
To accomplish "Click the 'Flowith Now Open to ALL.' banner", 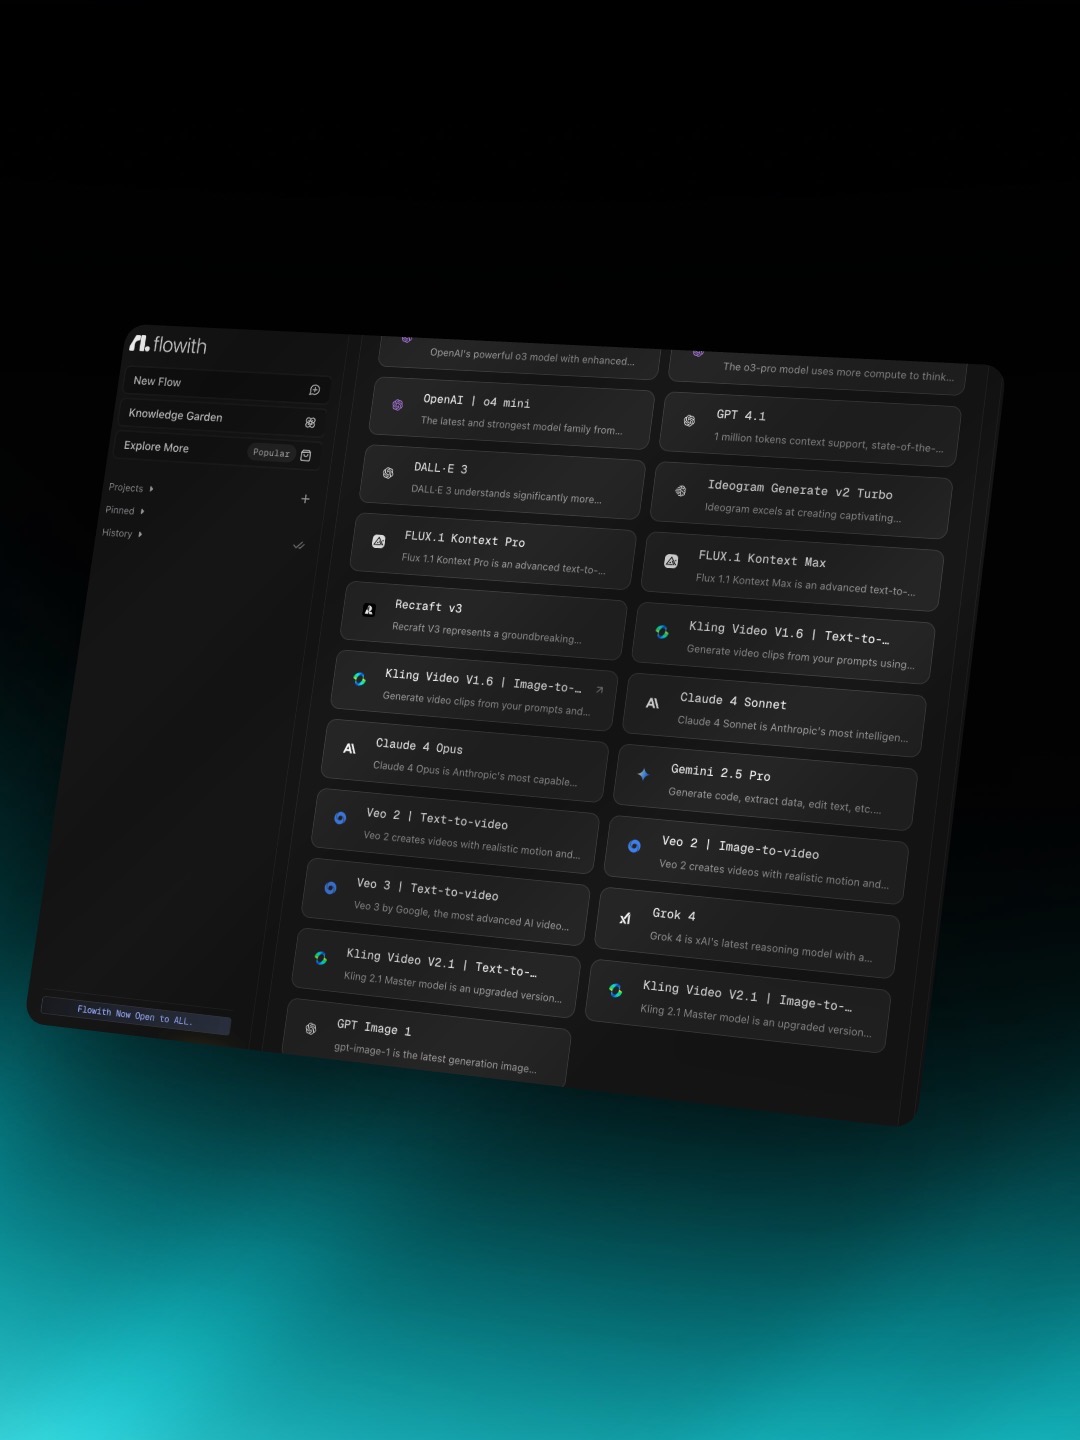I will coord(135,1015).
